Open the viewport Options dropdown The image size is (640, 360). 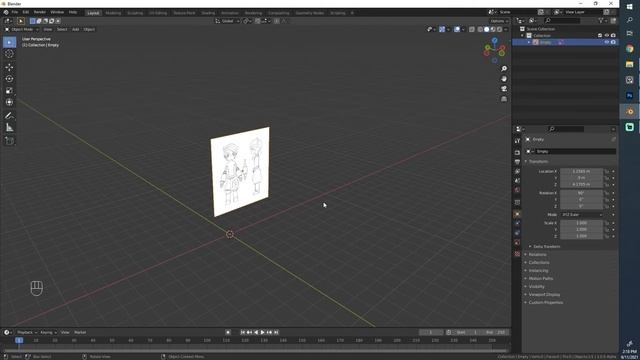point(500,21)
